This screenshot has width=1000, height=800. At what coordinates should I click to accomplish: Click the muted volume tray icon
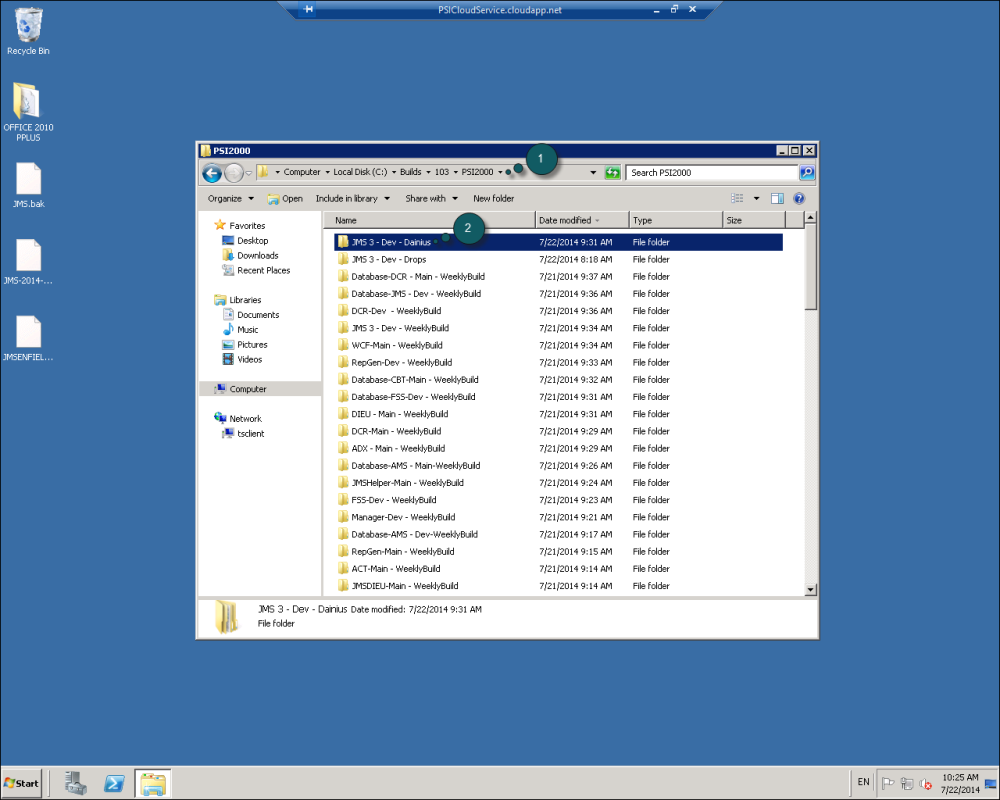click(x=926, y=783)
